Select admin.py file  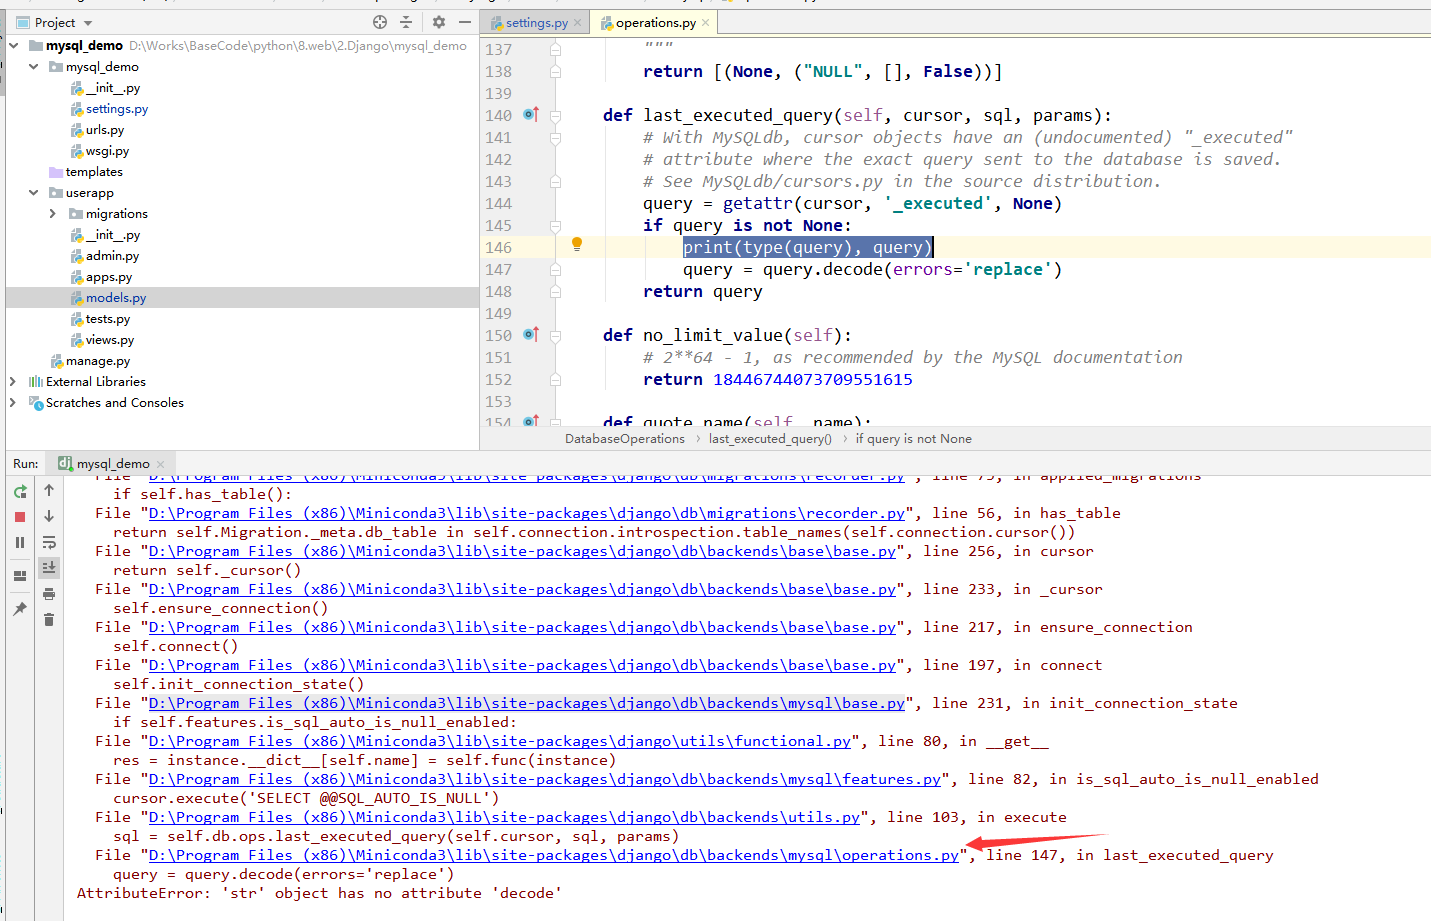(112, 256)
